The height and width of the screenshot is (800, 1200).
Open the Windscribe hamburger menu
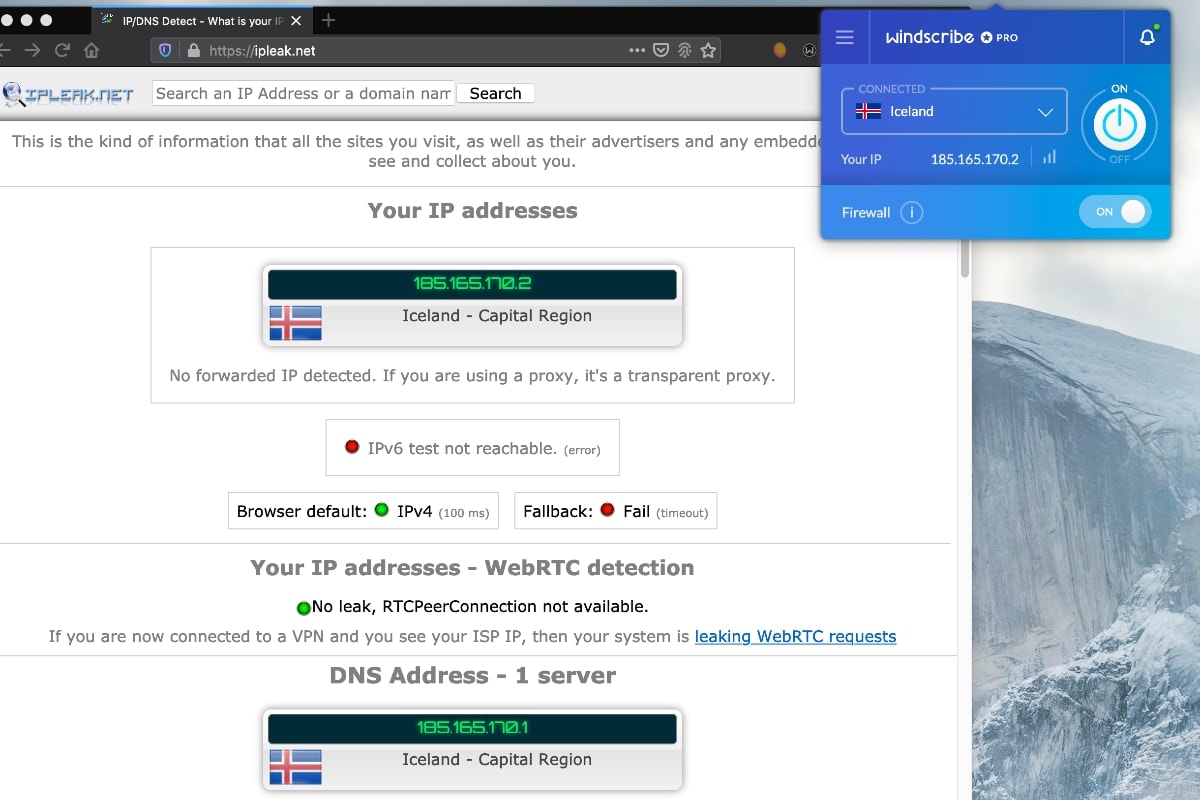pos(844,37)
